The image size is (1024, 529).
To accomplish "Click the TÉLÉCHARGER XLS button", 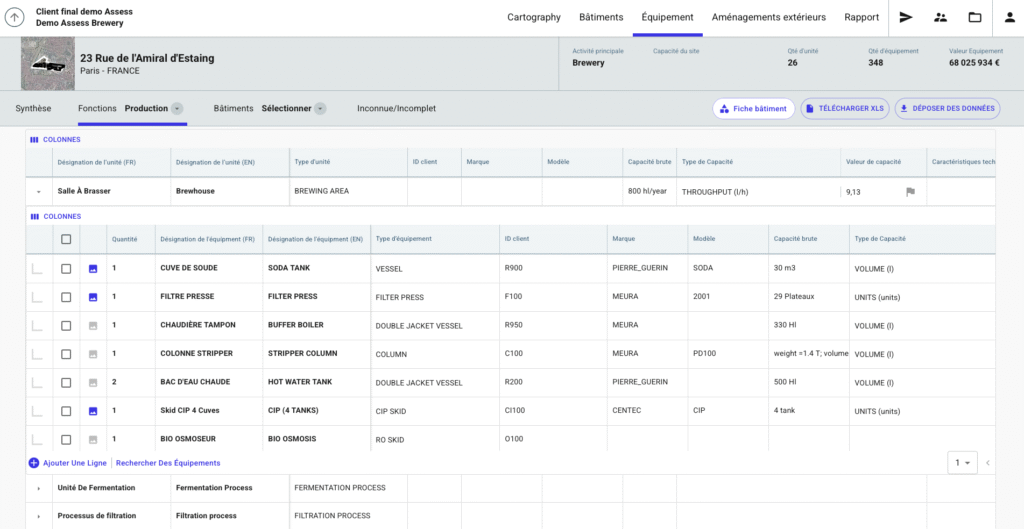I will (844, 108).
